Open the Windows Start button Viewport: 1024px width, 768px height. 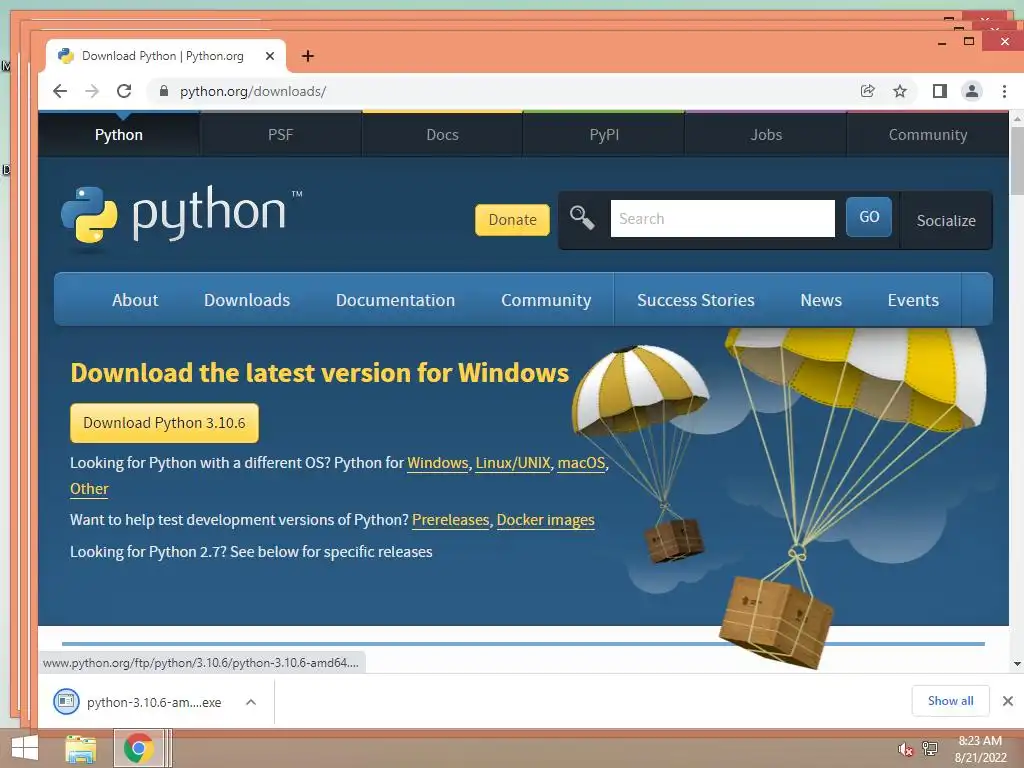coord(25,748)
